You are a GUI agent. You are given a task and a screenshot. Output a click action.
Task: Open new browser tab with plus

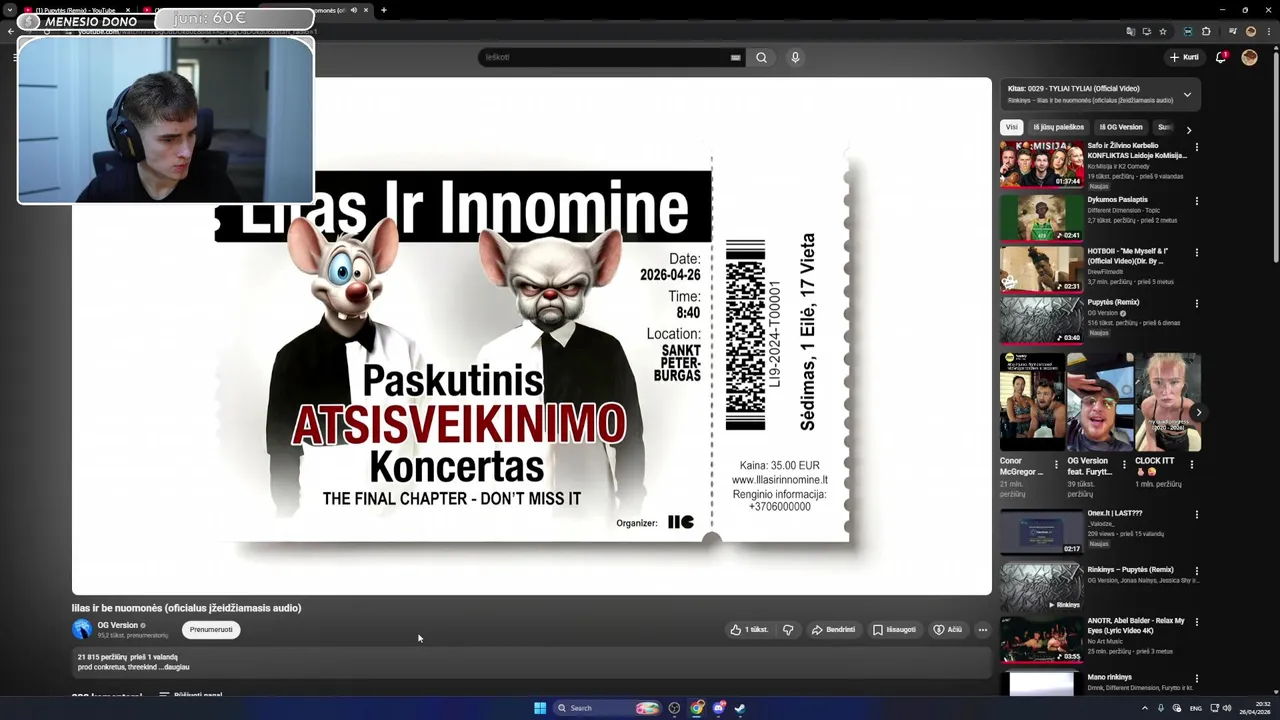pos(383,10)
